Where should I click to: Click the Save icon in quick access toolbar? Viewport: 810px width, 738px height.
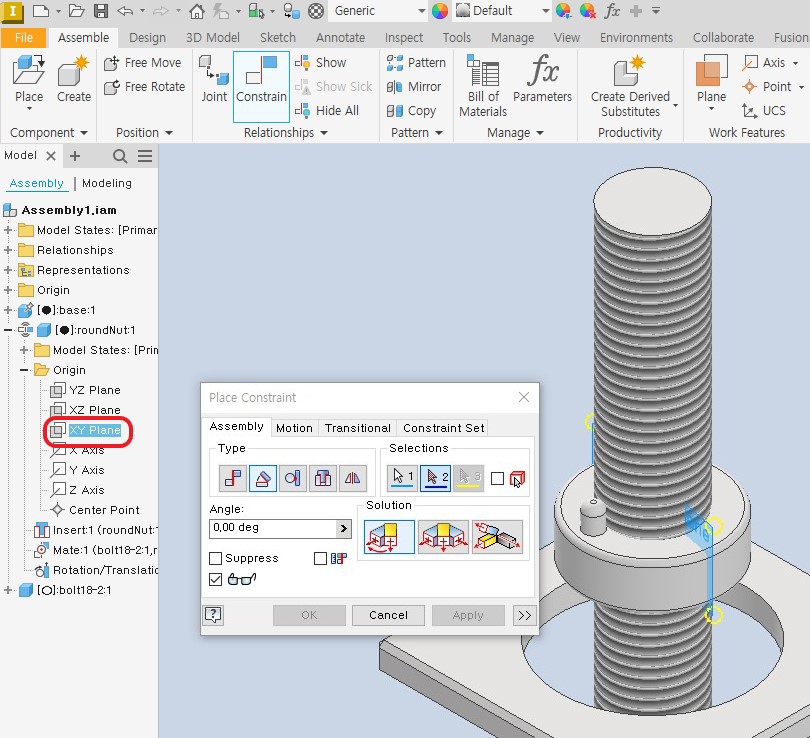point(101,11)
